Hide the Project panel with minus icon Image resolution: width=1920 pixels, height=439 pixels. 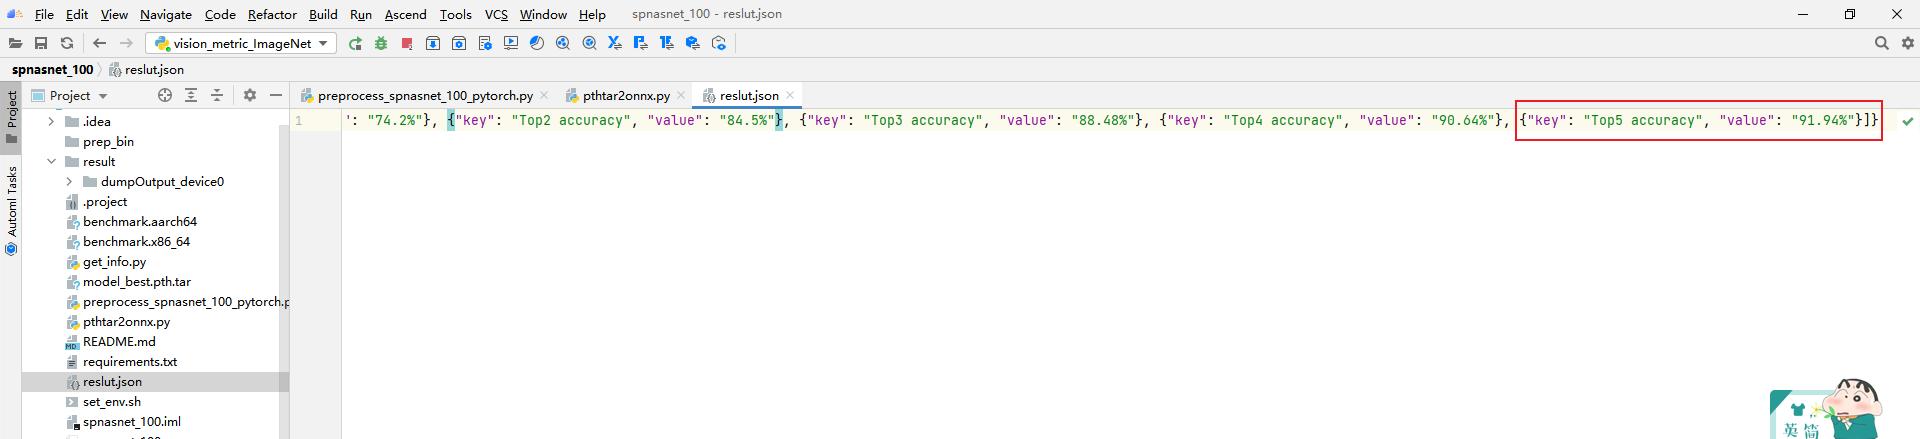[276, 95]
